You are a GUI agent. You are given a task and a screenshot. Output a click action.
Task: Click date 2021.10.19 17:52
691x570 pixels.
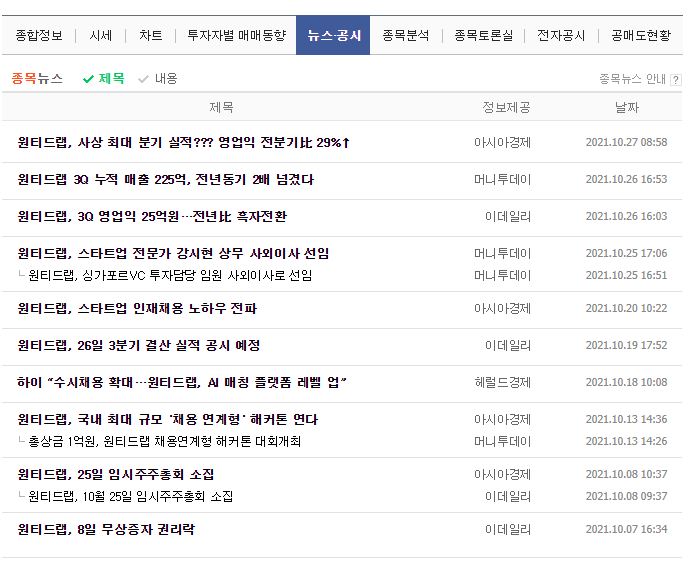point(626,345)
